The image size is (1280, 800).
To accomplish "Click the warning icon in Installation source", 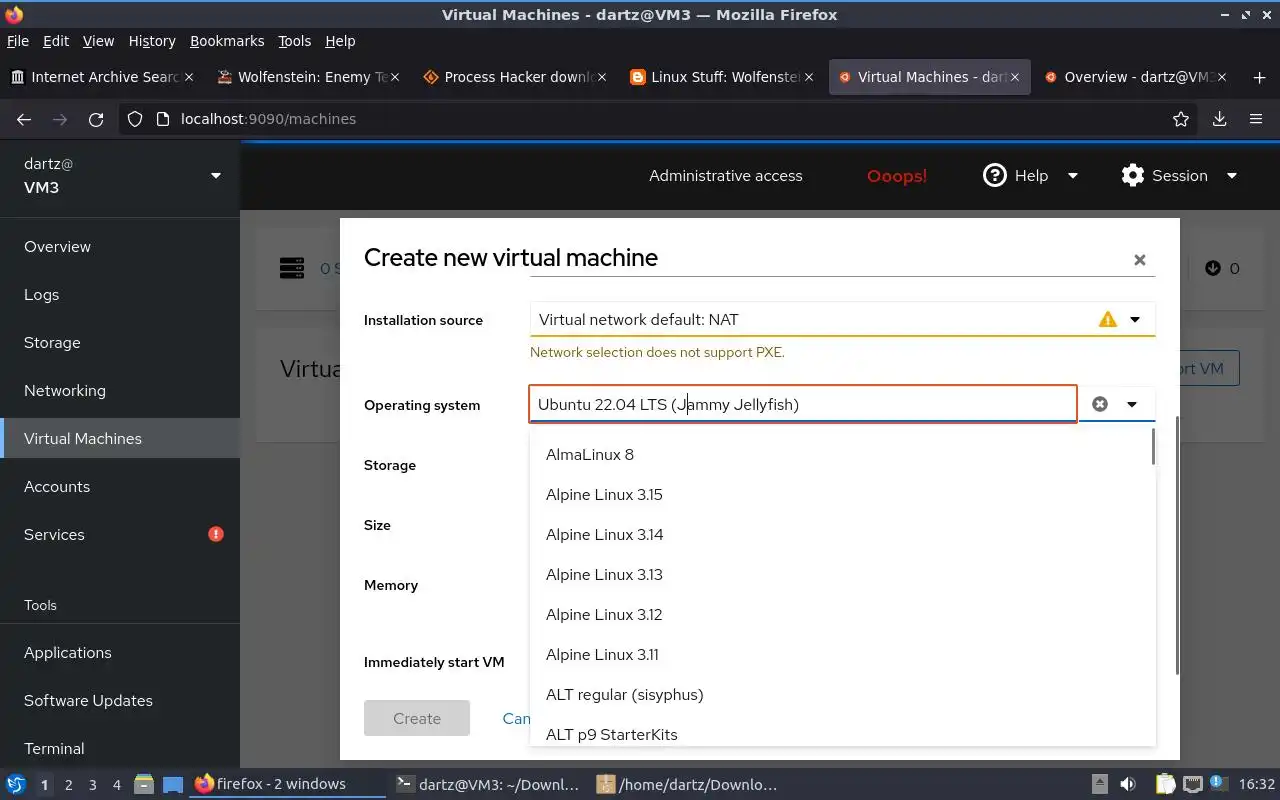I will (x=1107, y=320).
